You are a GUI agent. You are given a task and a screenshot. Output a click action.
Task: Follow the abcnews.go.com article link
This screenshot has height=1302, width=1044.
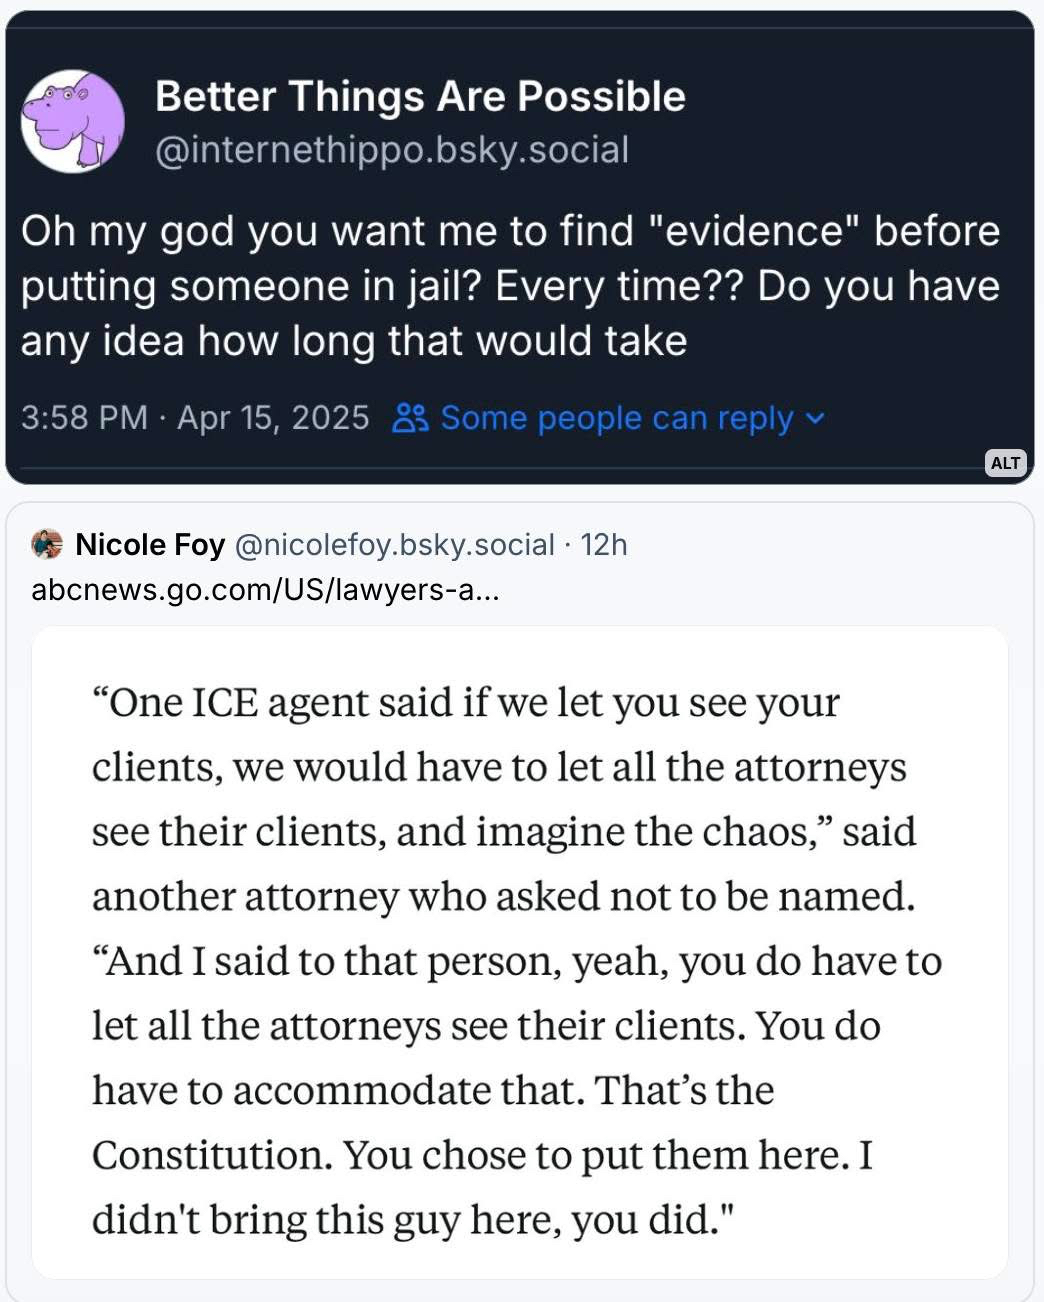[x=265, y=590]
